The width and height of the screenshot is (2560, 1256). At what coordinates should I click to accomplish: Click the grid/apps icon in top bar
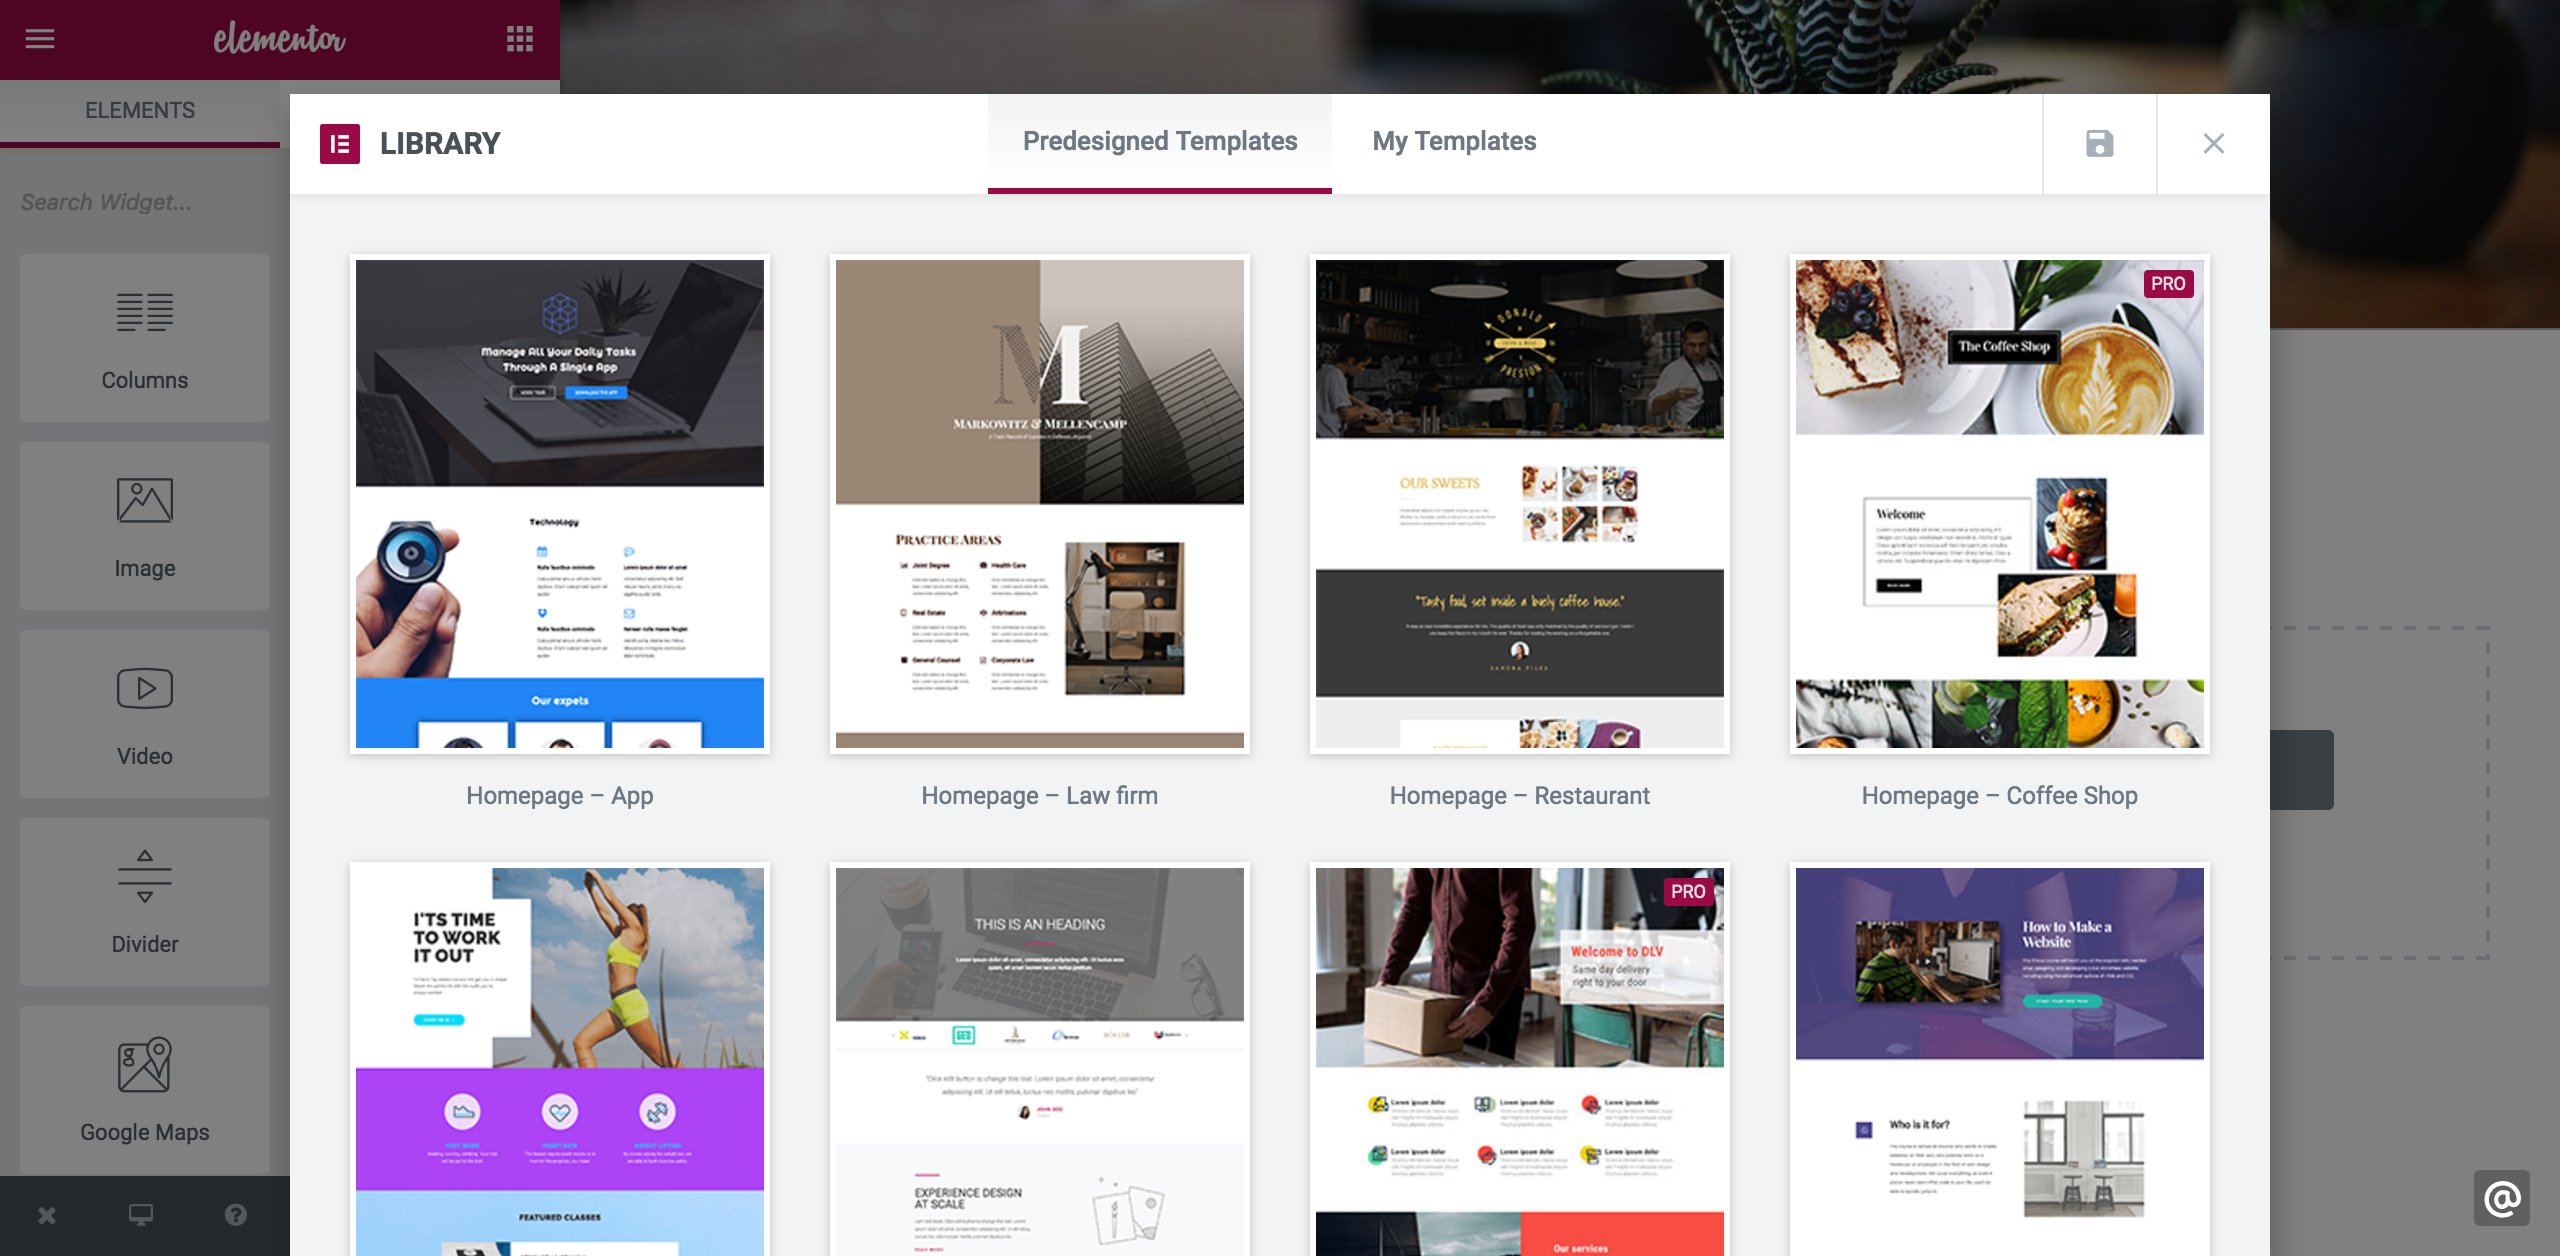tap(521, 39)
